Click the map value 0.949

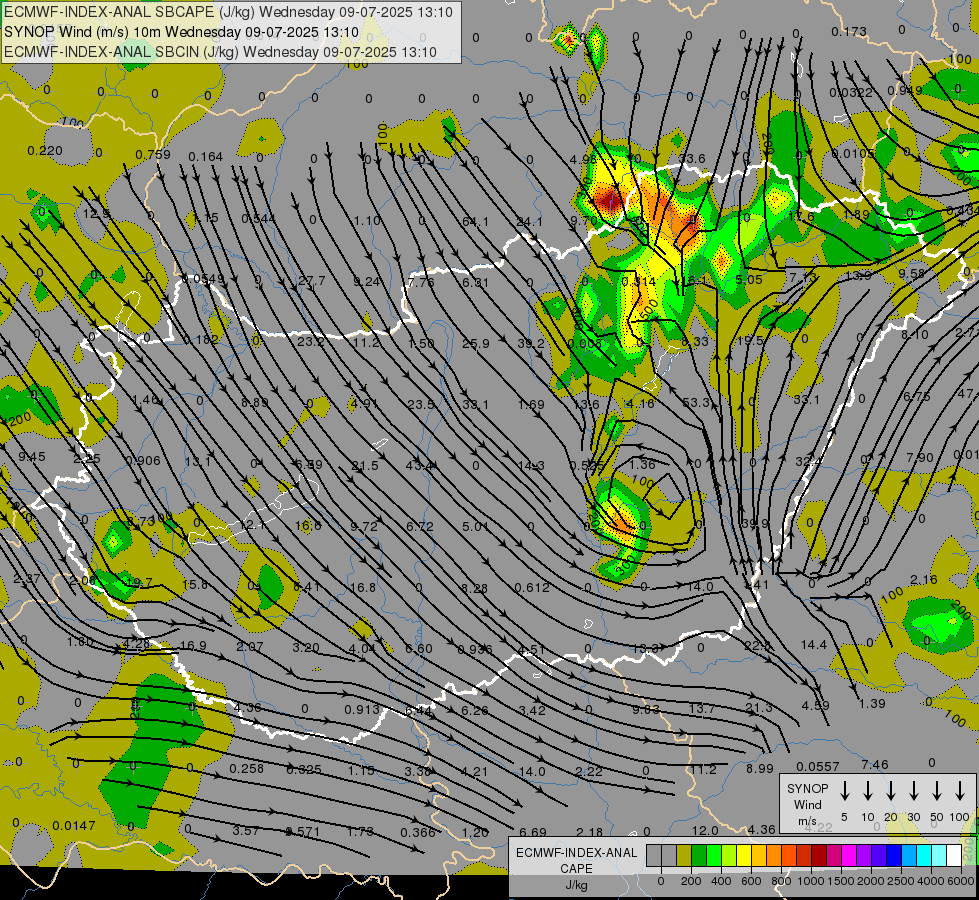pos(905,91)
